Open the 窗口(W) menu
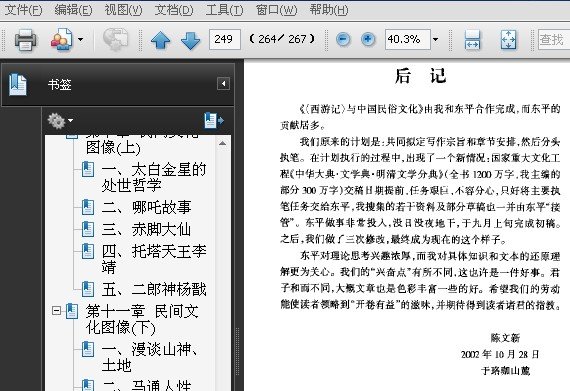Viewport: 570px width, 391px height. (x=276, y=10)
